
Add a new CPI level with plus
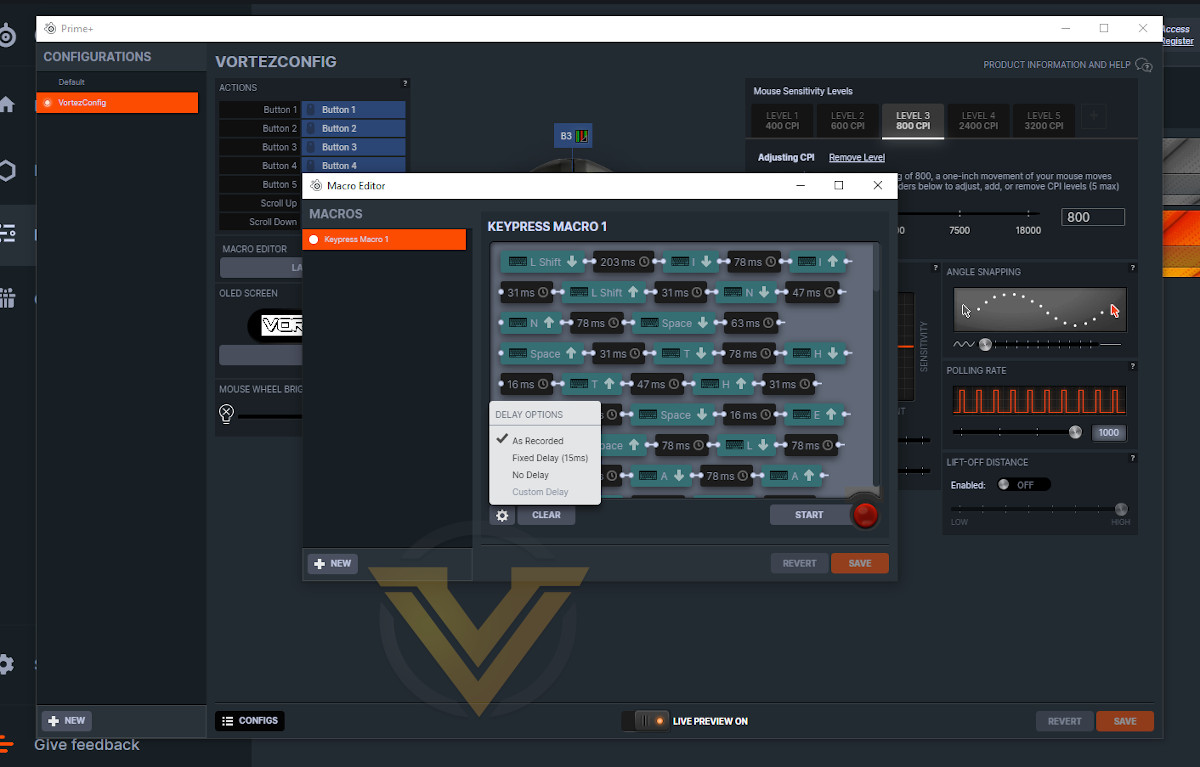click(x=1094, y=117)
